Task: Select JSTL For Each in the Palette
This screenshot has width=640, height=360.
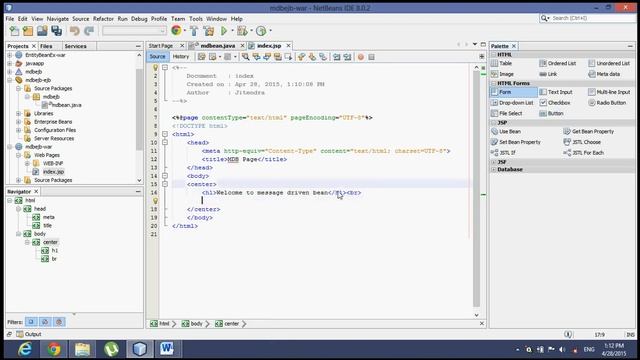Action: [x=584, y=153]
